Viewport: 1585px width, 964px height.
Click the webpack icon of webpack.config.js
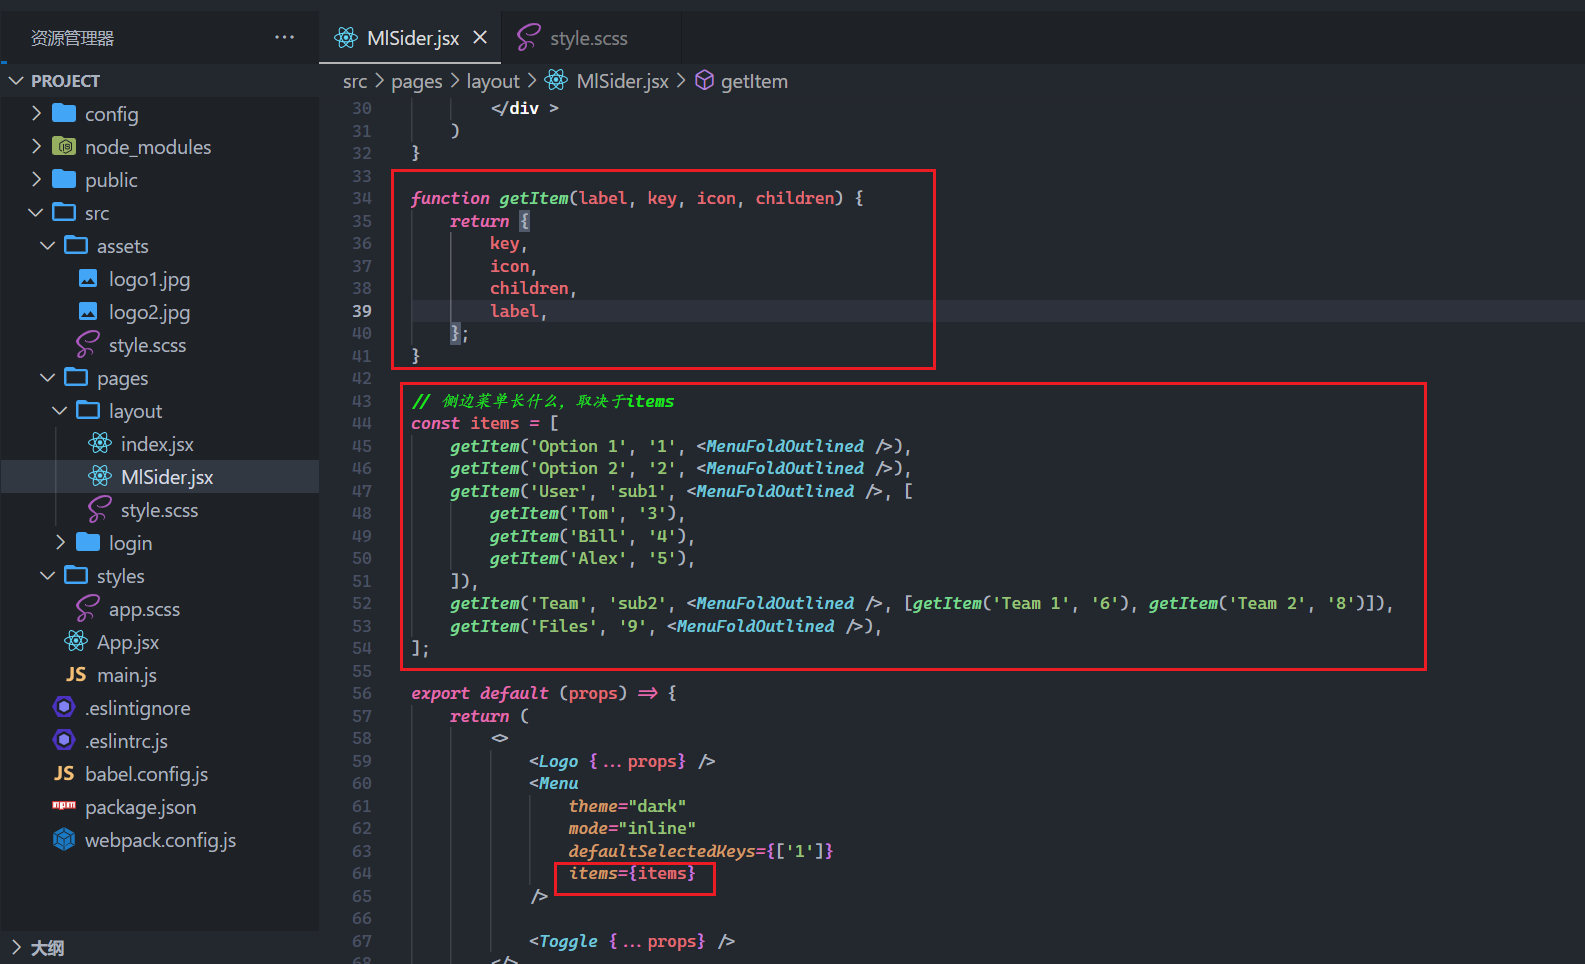point(64,839)
